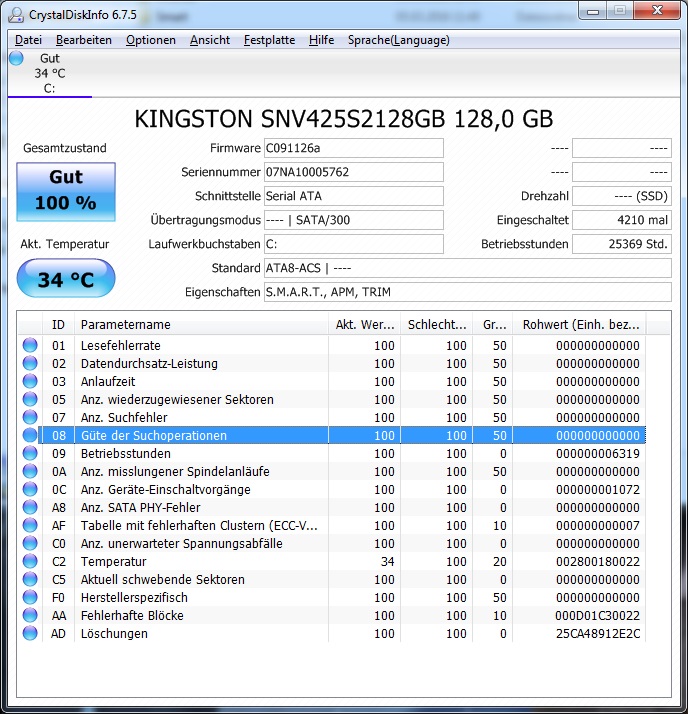Click status orb of row AD Löschungen
The width and height of the screenshot is (688, 714).
30,633
